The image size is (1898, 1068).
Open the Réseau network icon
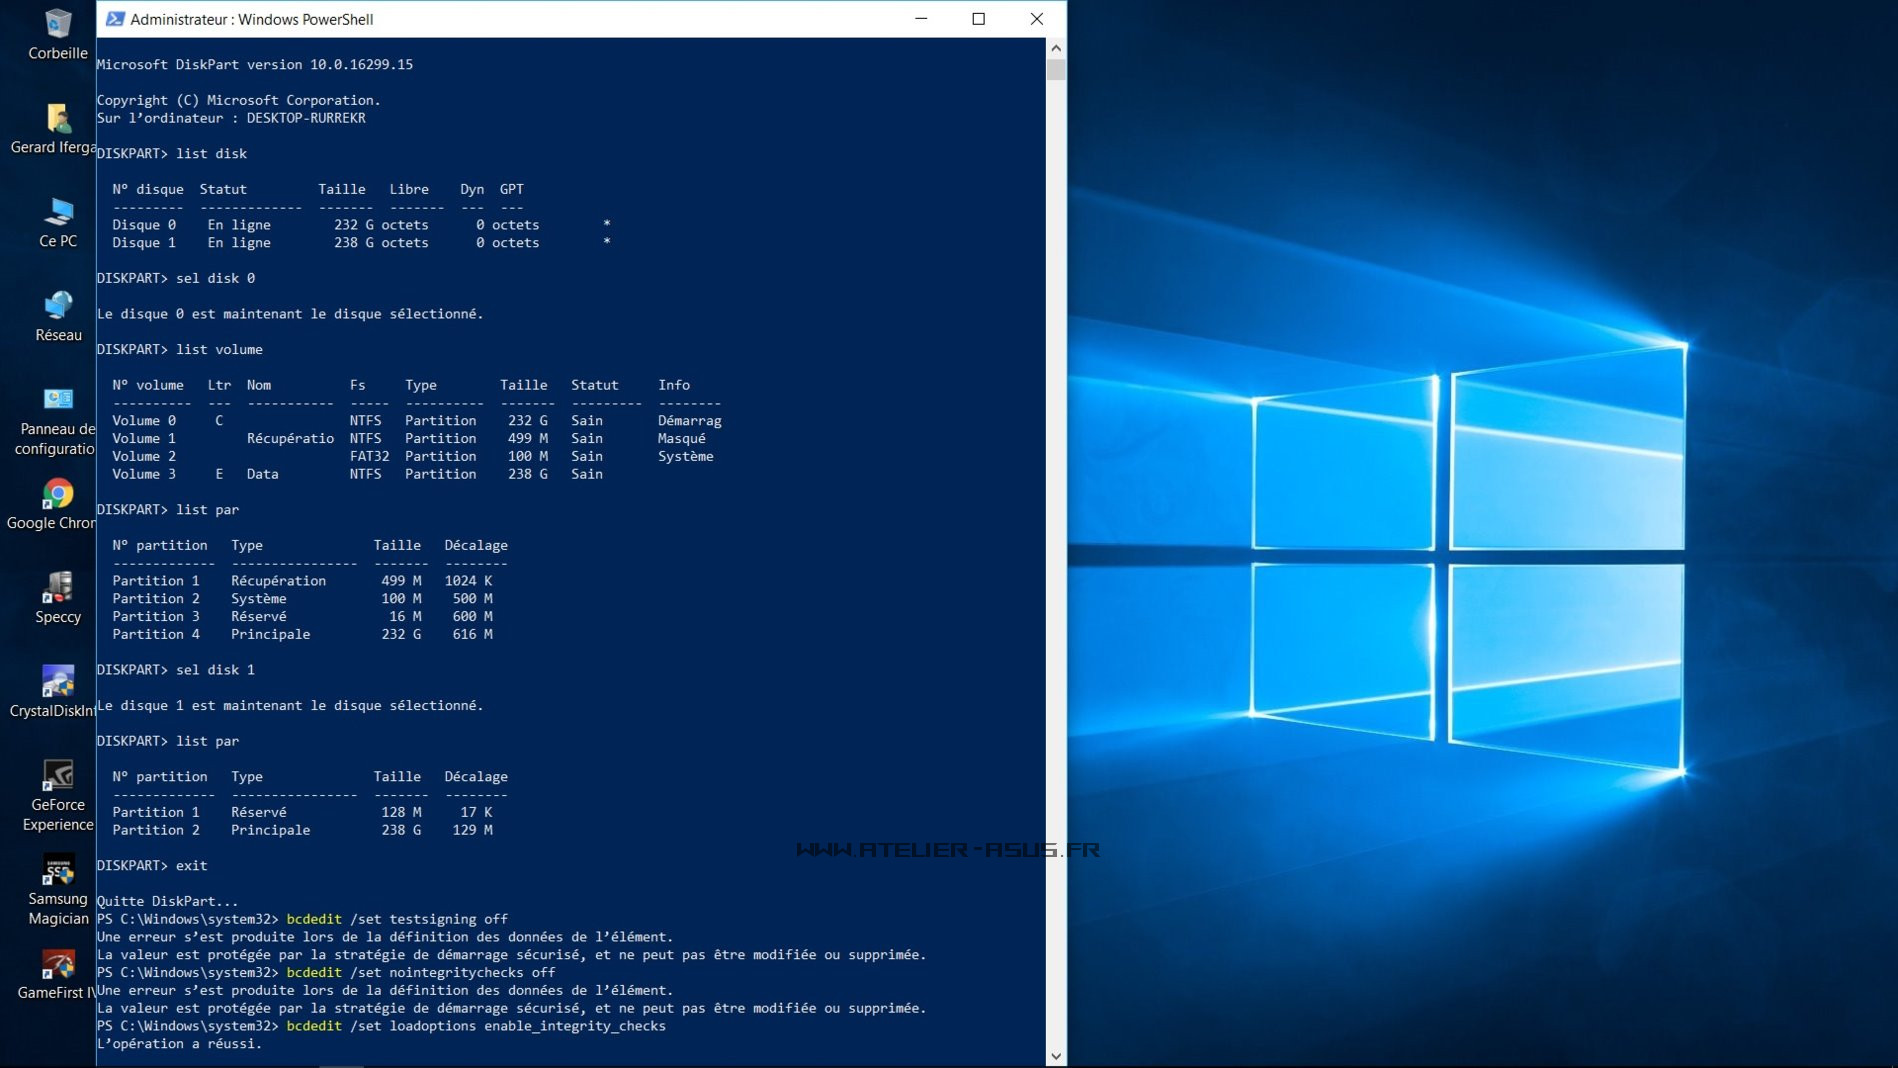click(57, 307)
